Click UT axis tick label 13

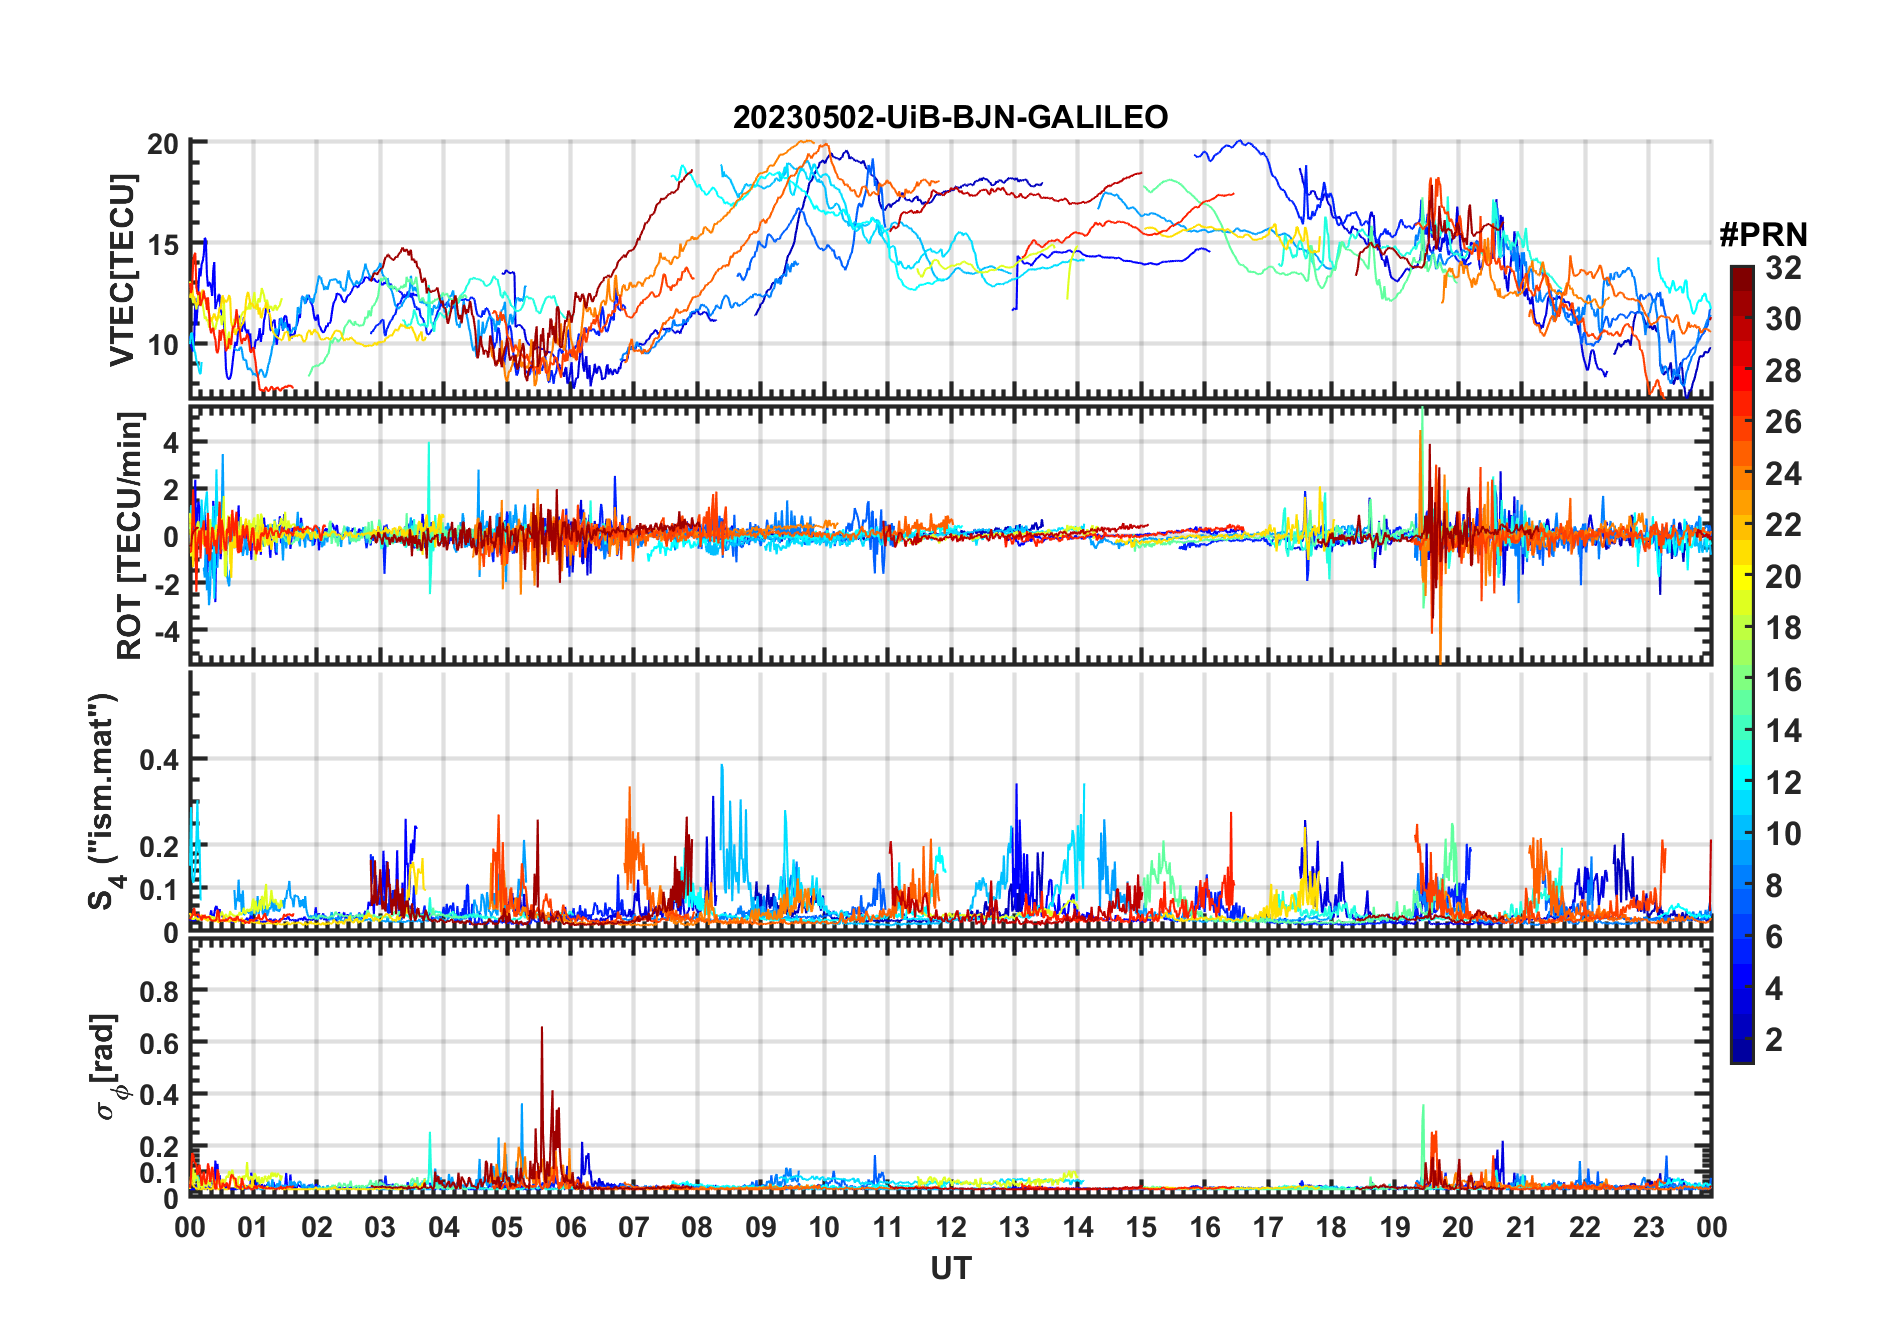tap(1014, 1227)
